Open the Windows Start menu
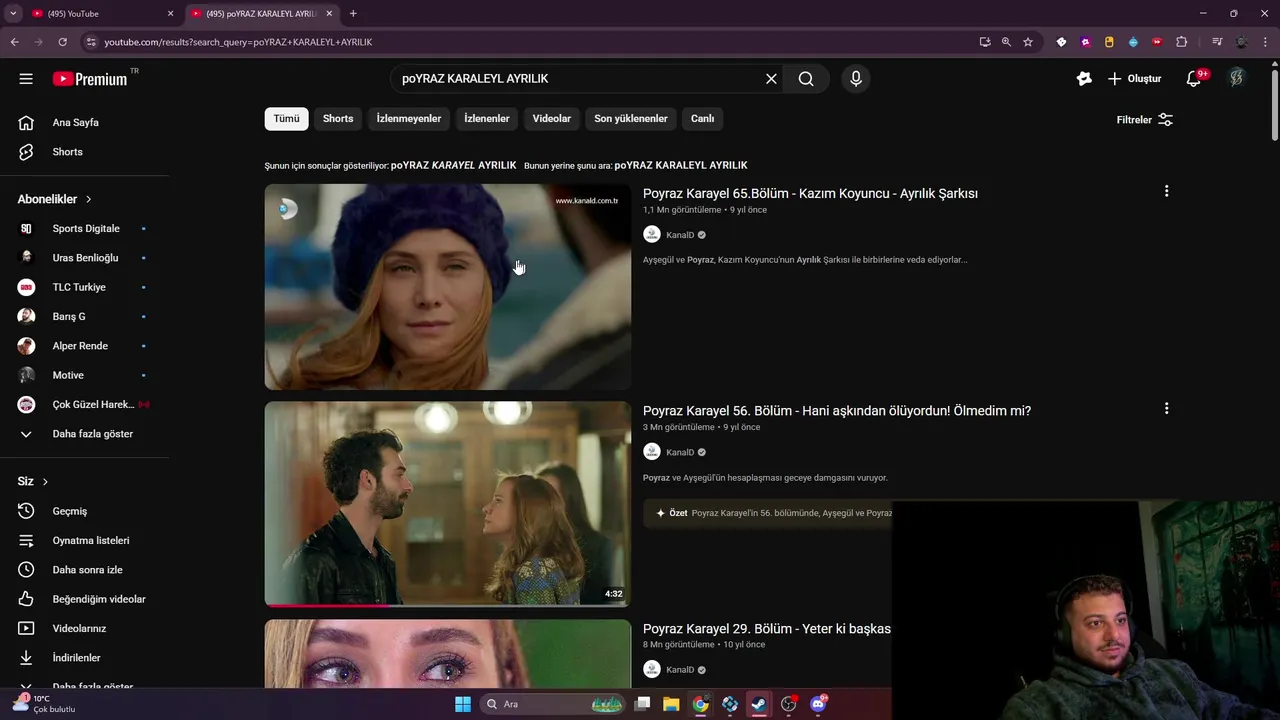The height and width of the screenshot is (720, 1280). (x=463, y=704)
